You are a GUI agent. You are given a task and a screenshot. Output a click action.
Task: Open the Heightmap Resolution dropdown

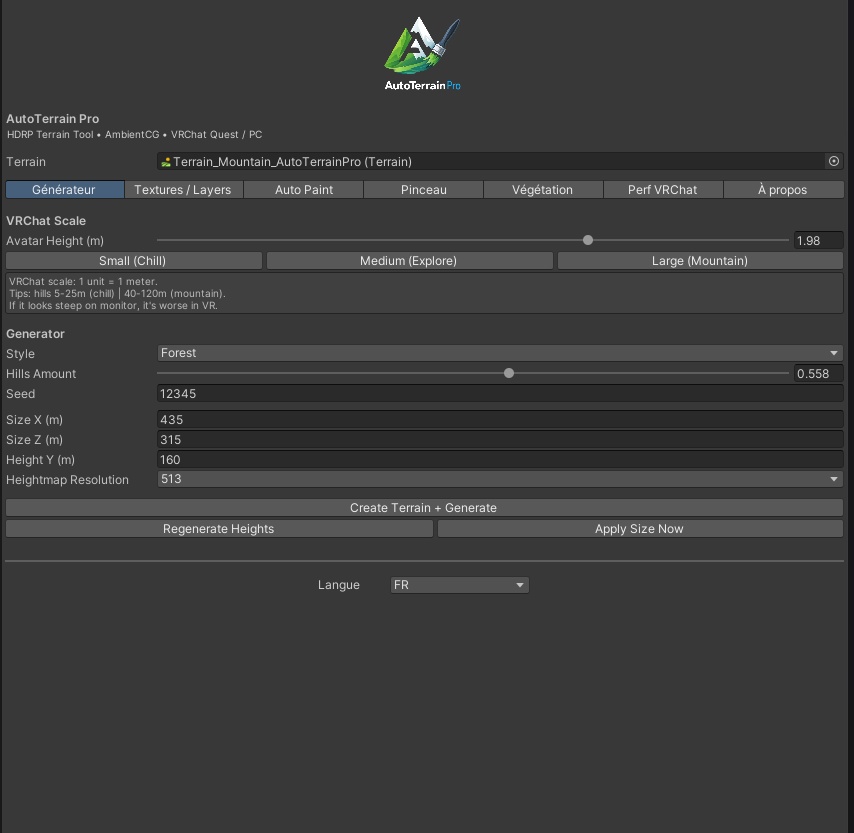coord(500,479)
